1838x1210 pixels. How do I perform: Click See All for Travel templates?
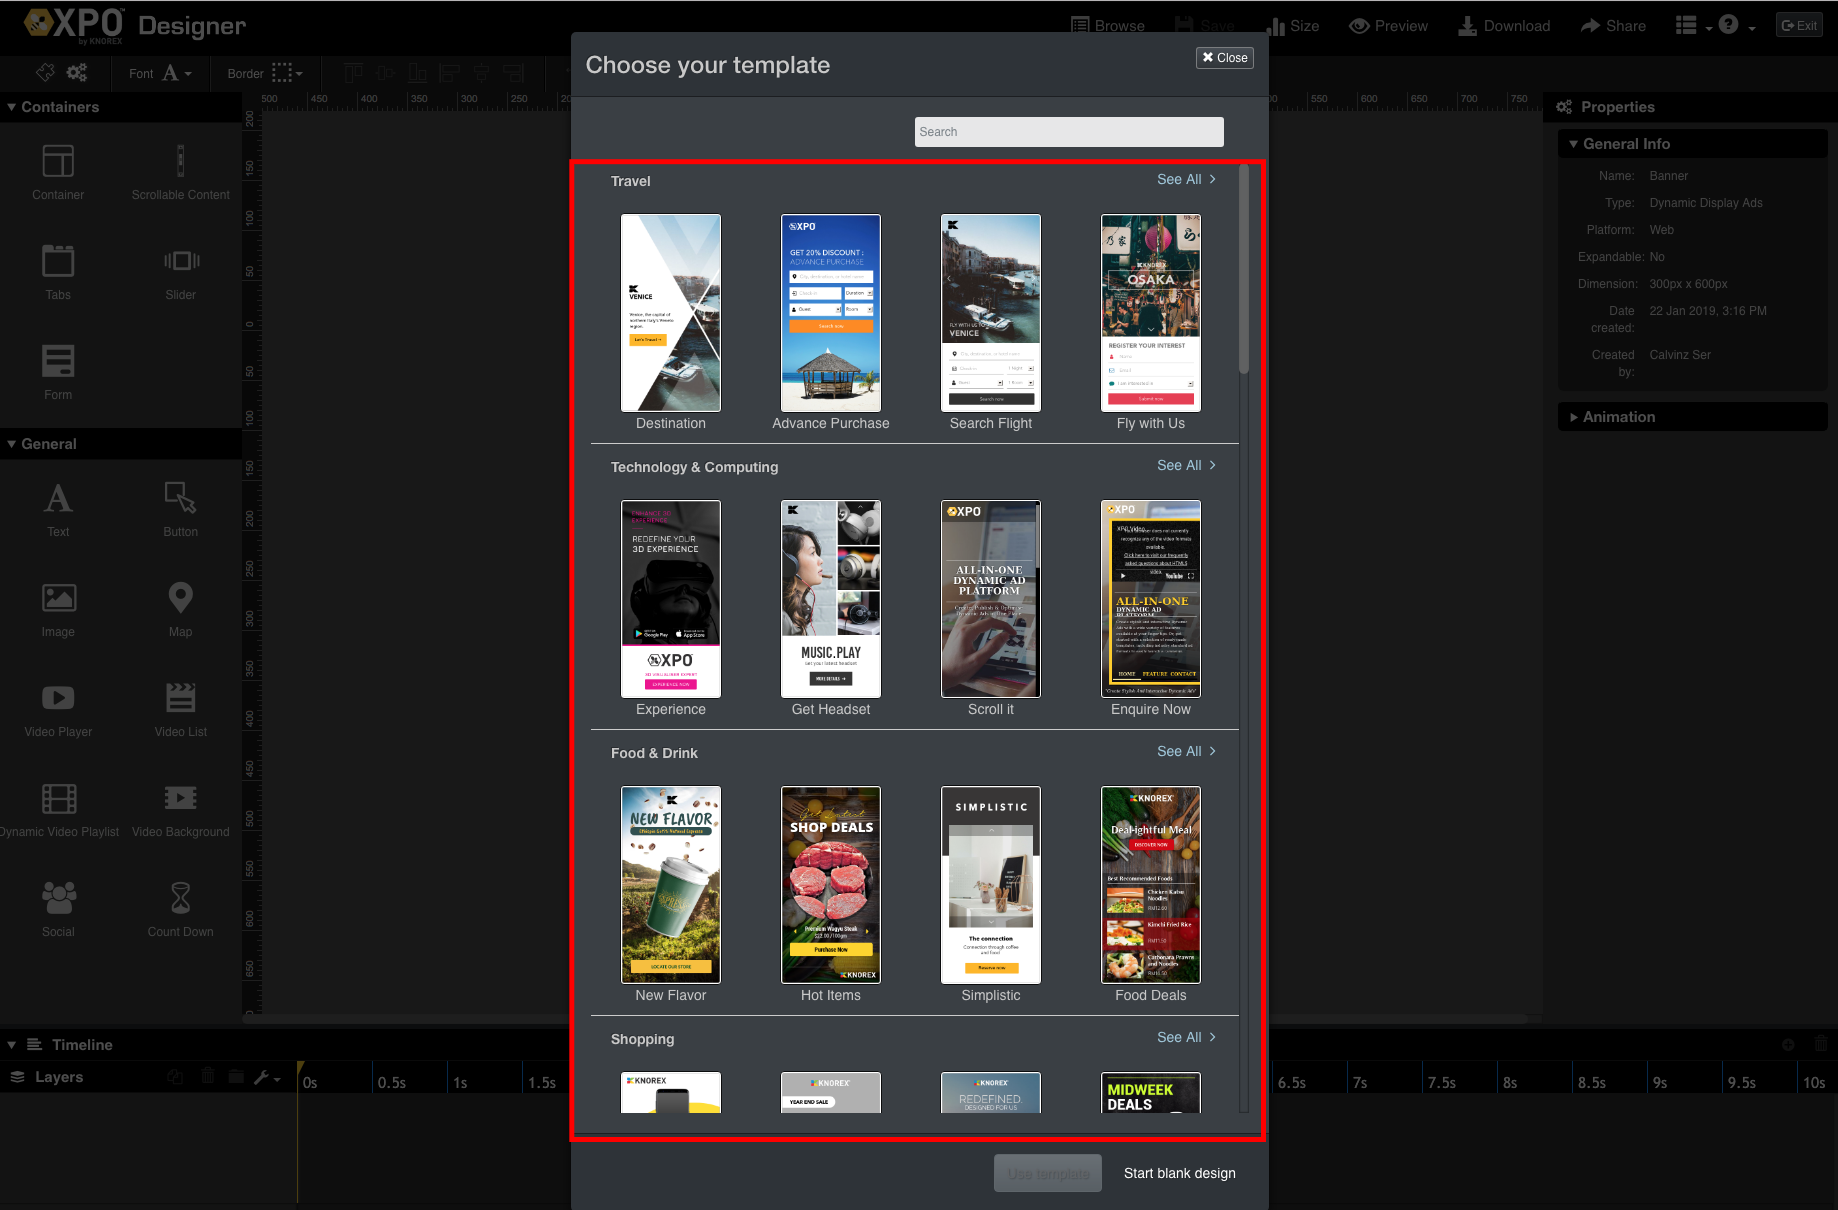(x=1186, y=180)
